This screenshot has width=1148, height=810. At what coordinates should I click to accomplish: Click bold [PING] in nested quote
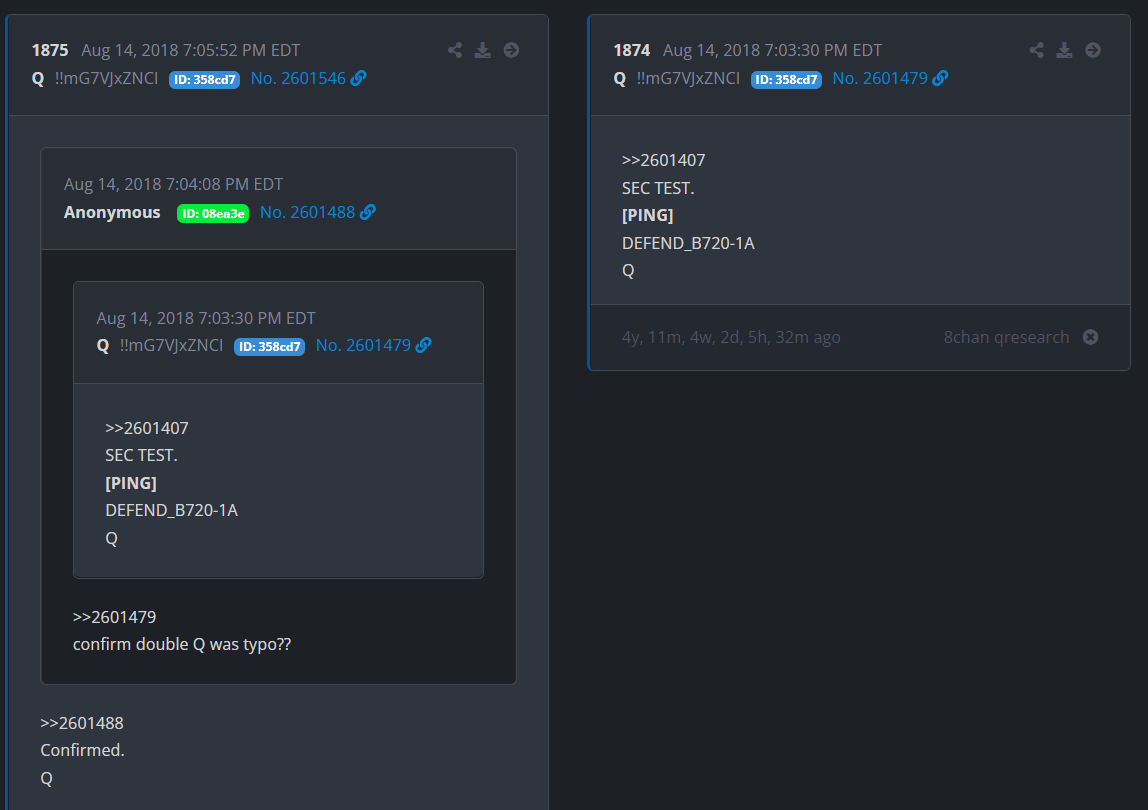pyautogui.click(x=130, y=483)
